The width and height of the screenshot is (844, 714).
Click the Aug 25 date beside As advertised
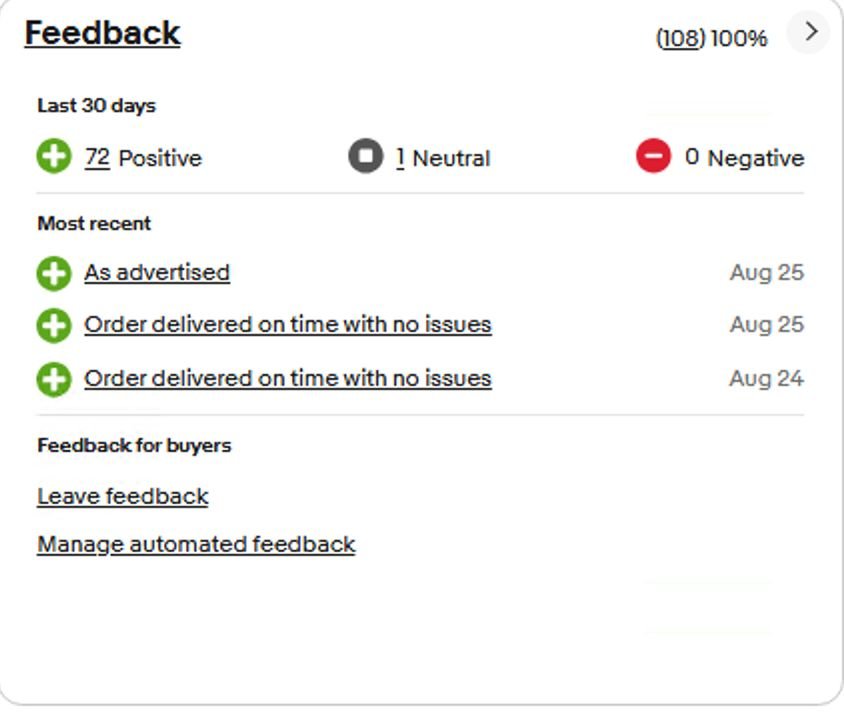point(767,272)
